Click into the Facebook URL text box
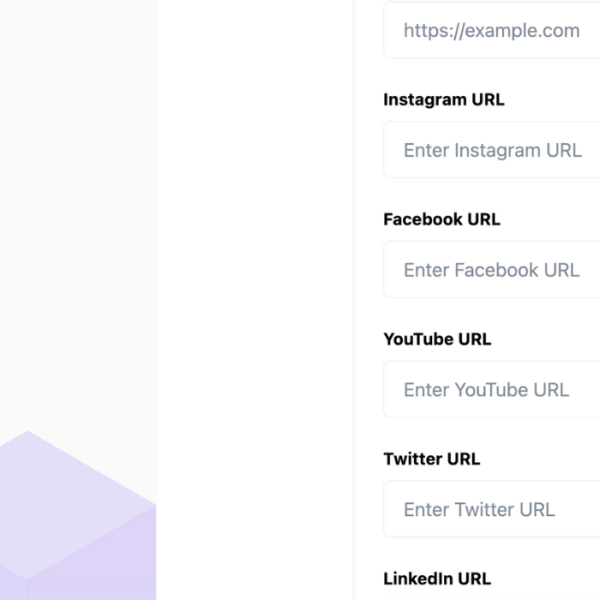Viewport: 600px width, 600px height. (x=491, y=270)
